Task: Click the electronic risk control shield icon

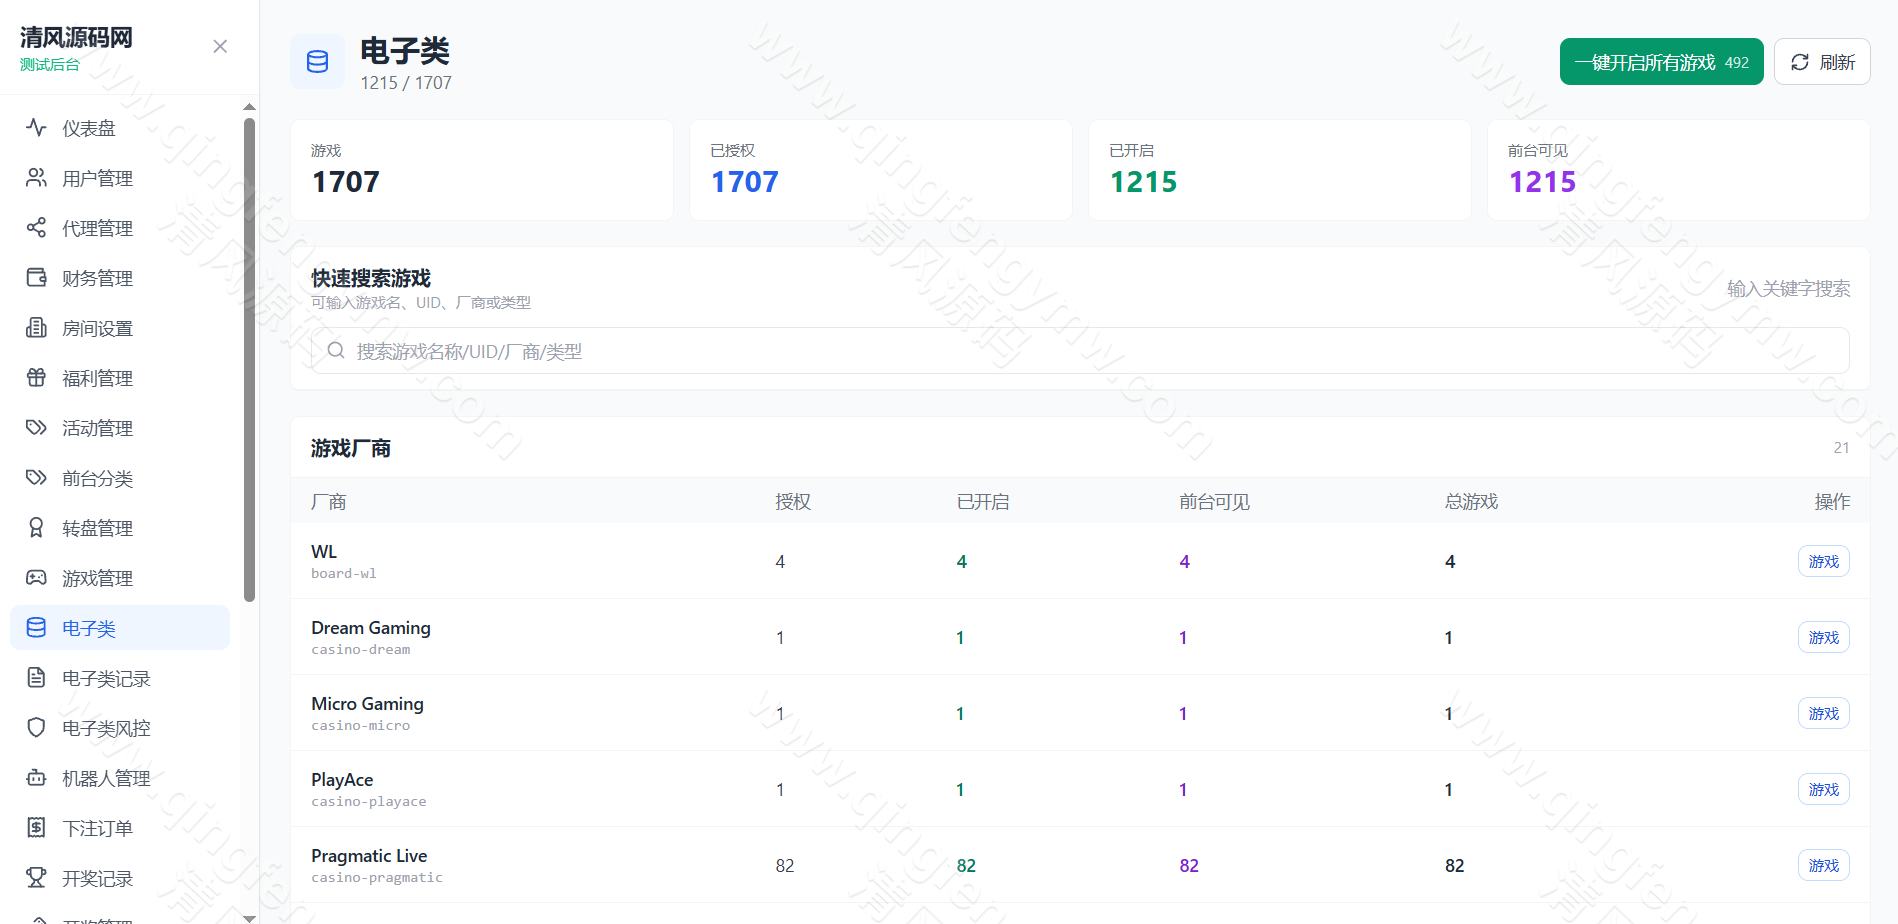Action: tap(36, 728)
